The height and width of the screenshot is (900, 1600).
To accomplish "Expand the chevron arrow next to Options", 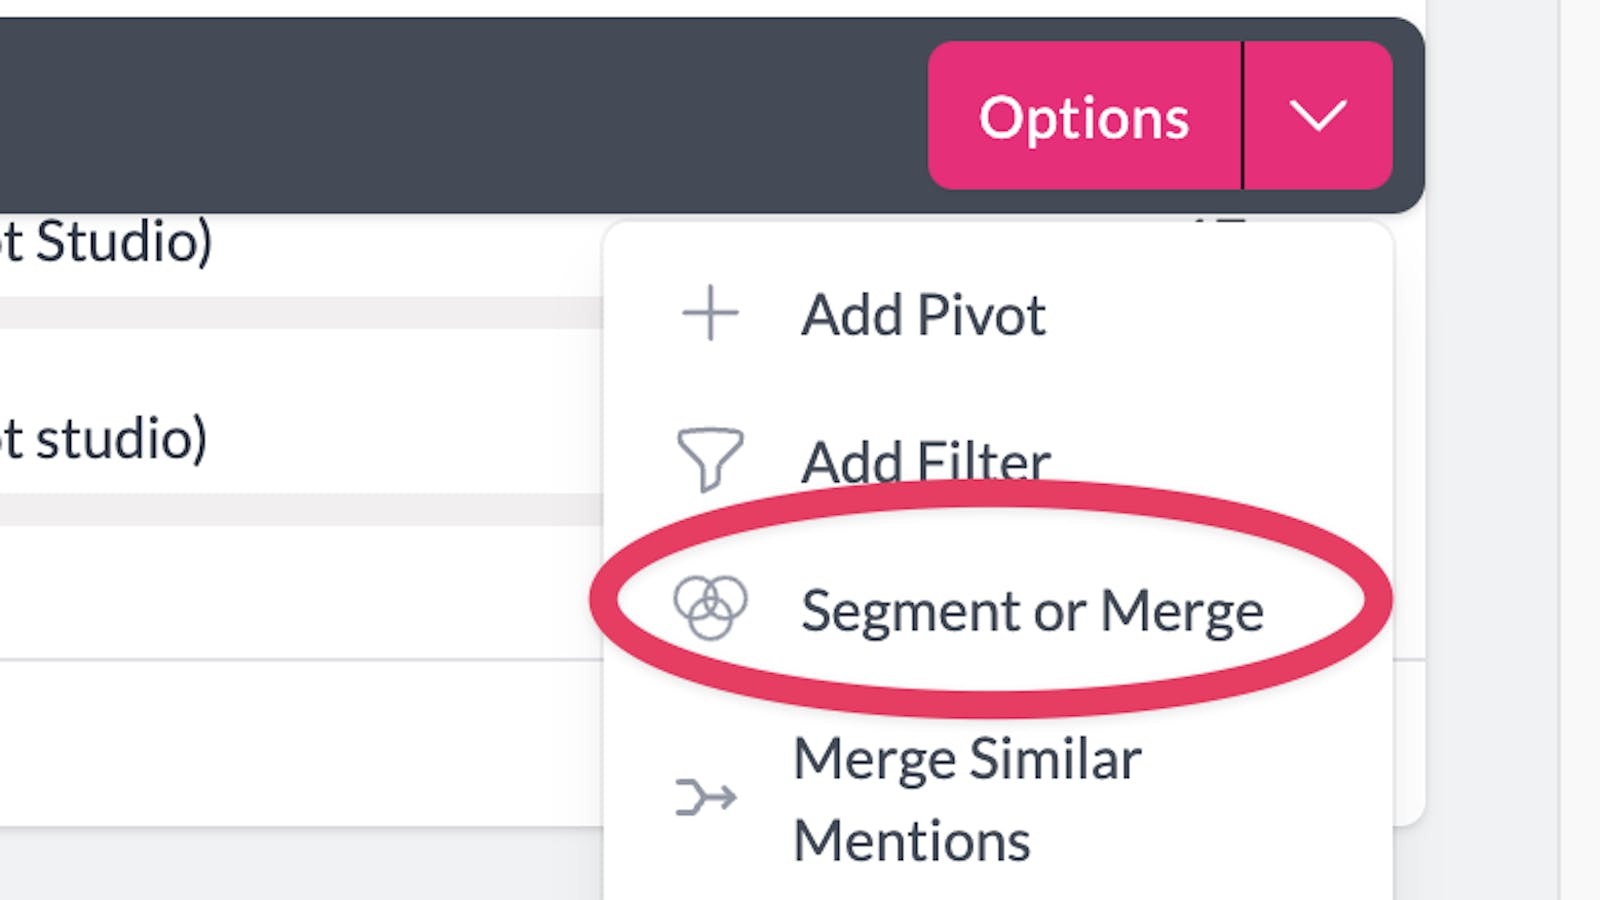I will coord(1318,116).
